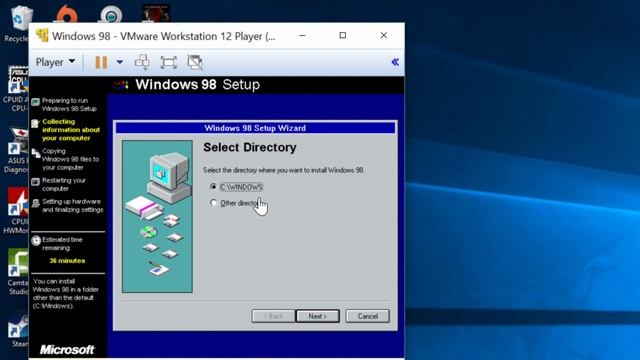640x360 pixels.
Task: Click the Windows 98 flag logo in header
Action: 121,85
